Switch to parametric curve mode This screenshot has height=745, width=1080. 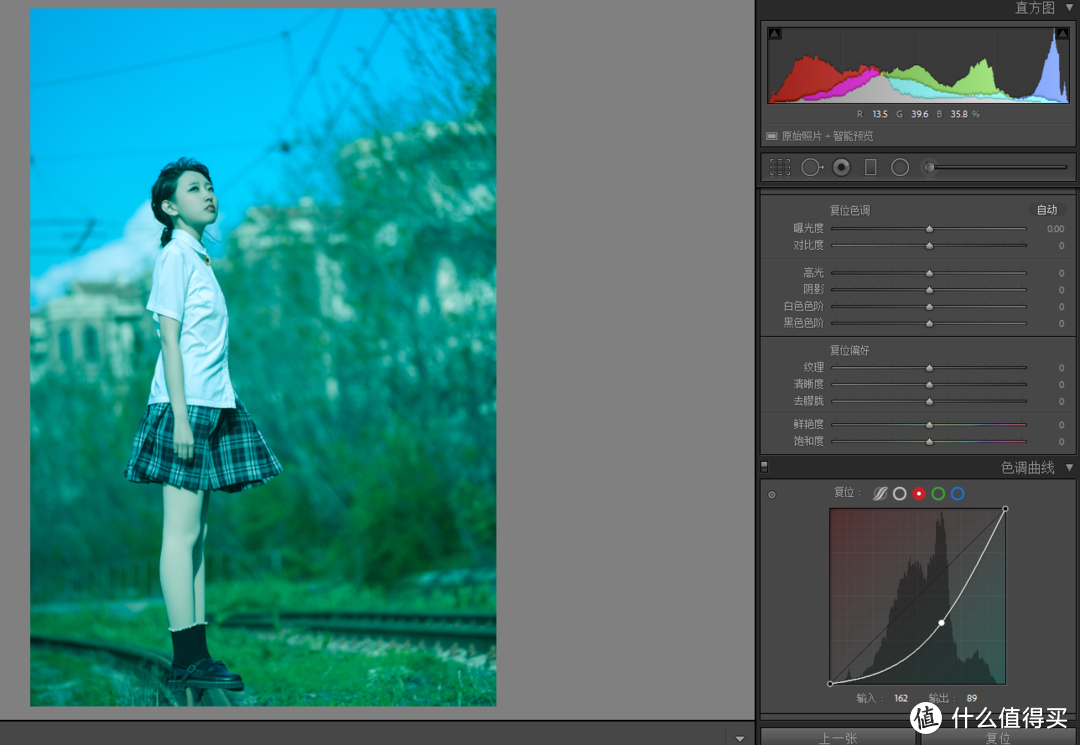[x=880, y=493]
